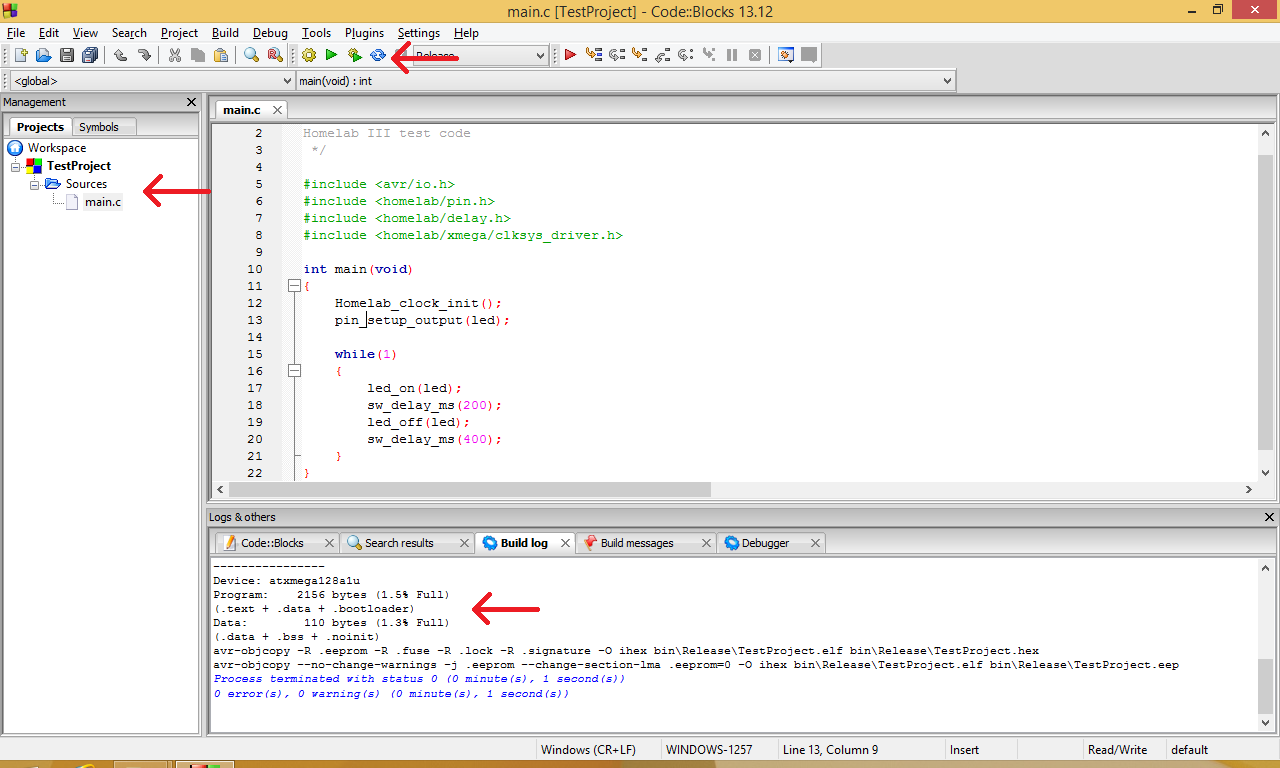The width and height of the screenshot is (1280, 768).
Task: Click the Rebuild icon
Action: (x=377, y=55)
